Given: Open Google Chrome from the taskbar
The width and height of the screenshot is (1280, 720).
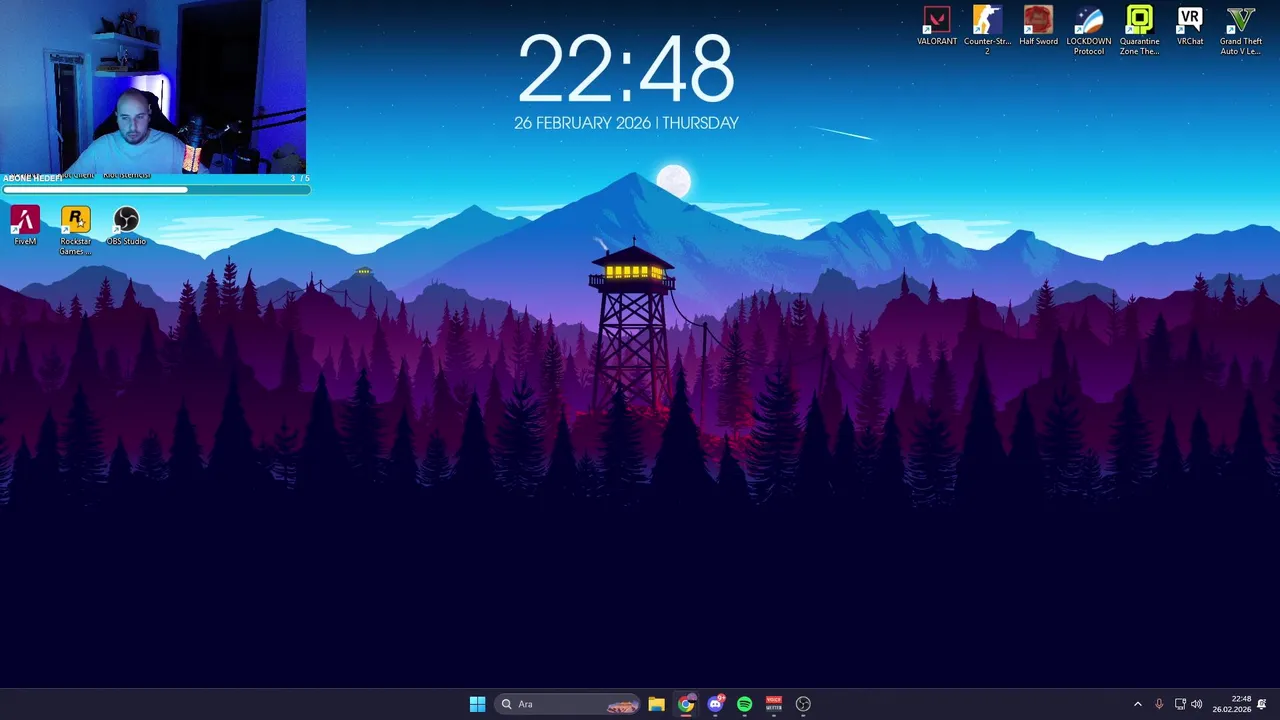Looking at the screenshot, I should pyautogui.click(x=686, y=704).
